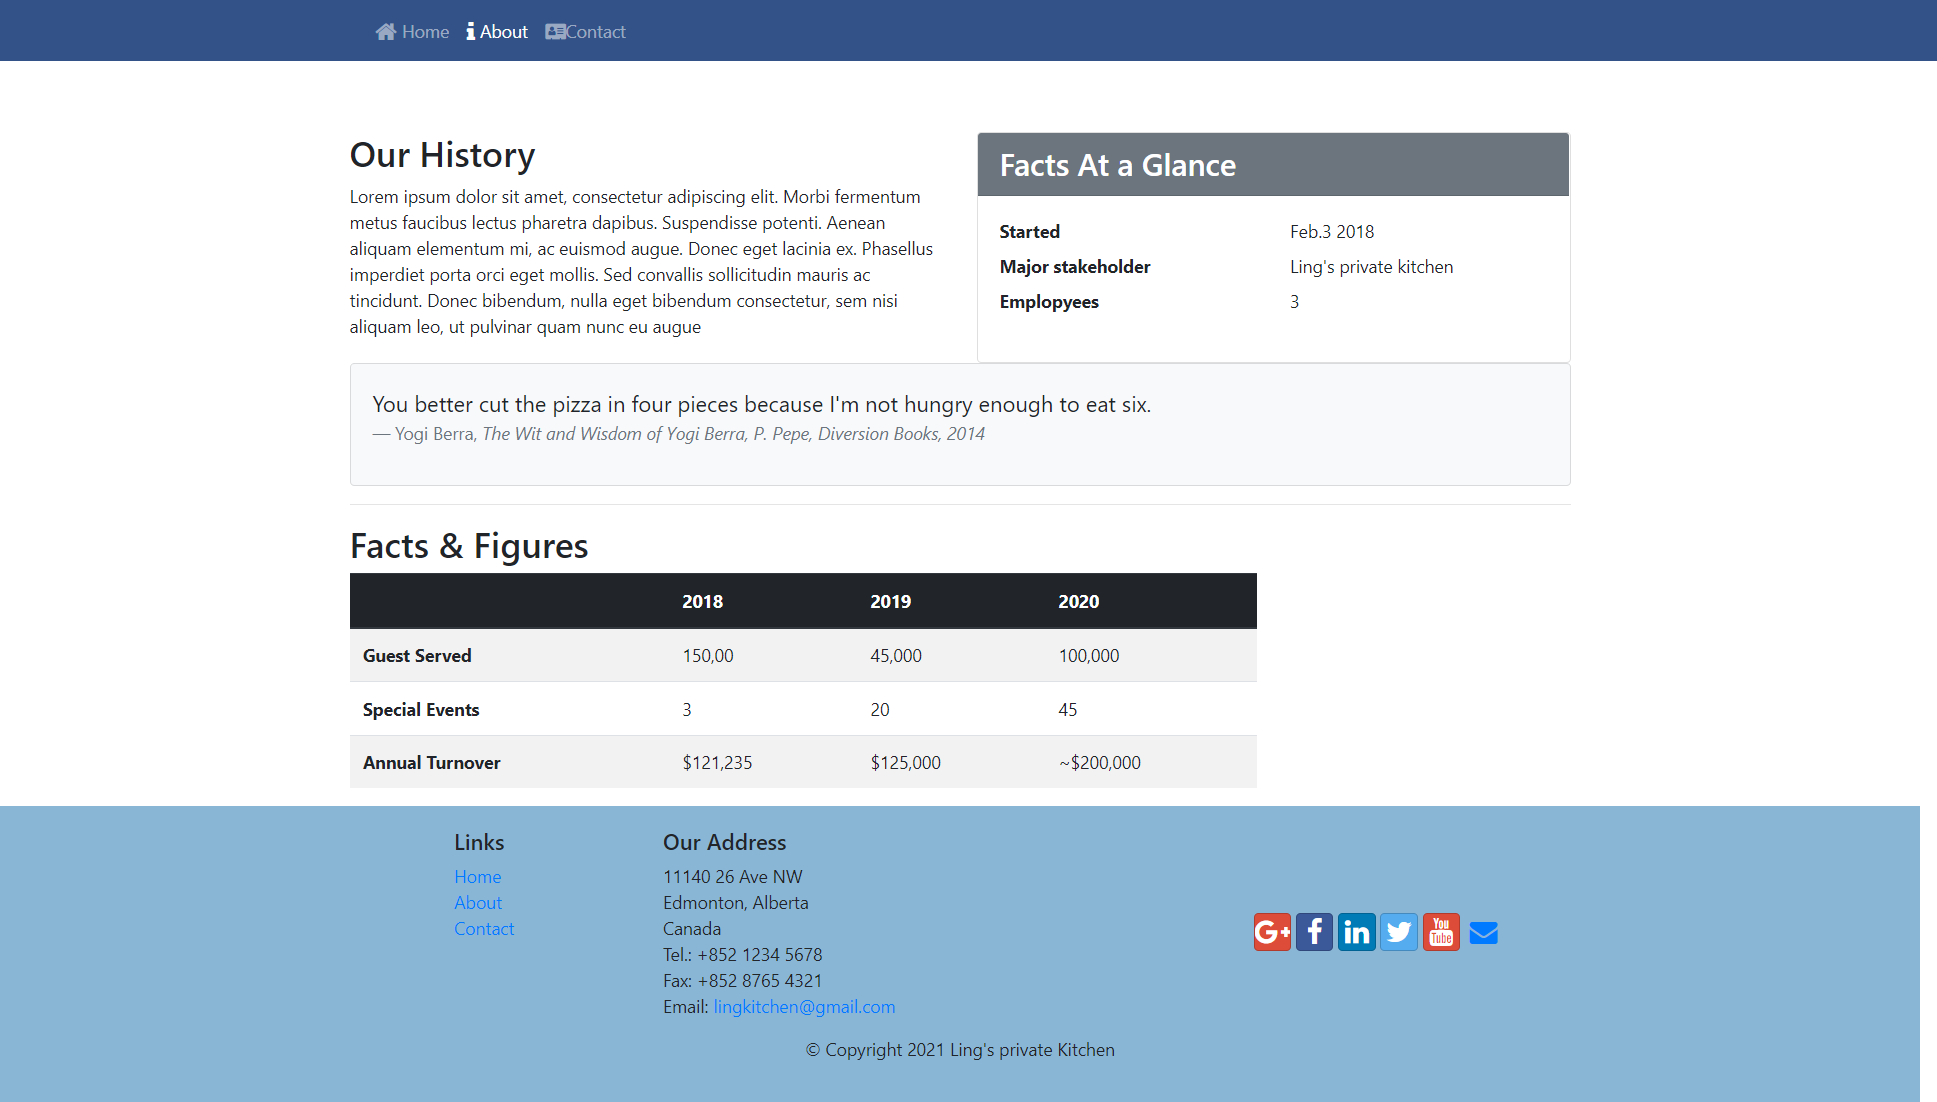Select the Annual Turnover table row
Screen dimensions: 1937x1102
pyautogui.click(x=431, y=762)
